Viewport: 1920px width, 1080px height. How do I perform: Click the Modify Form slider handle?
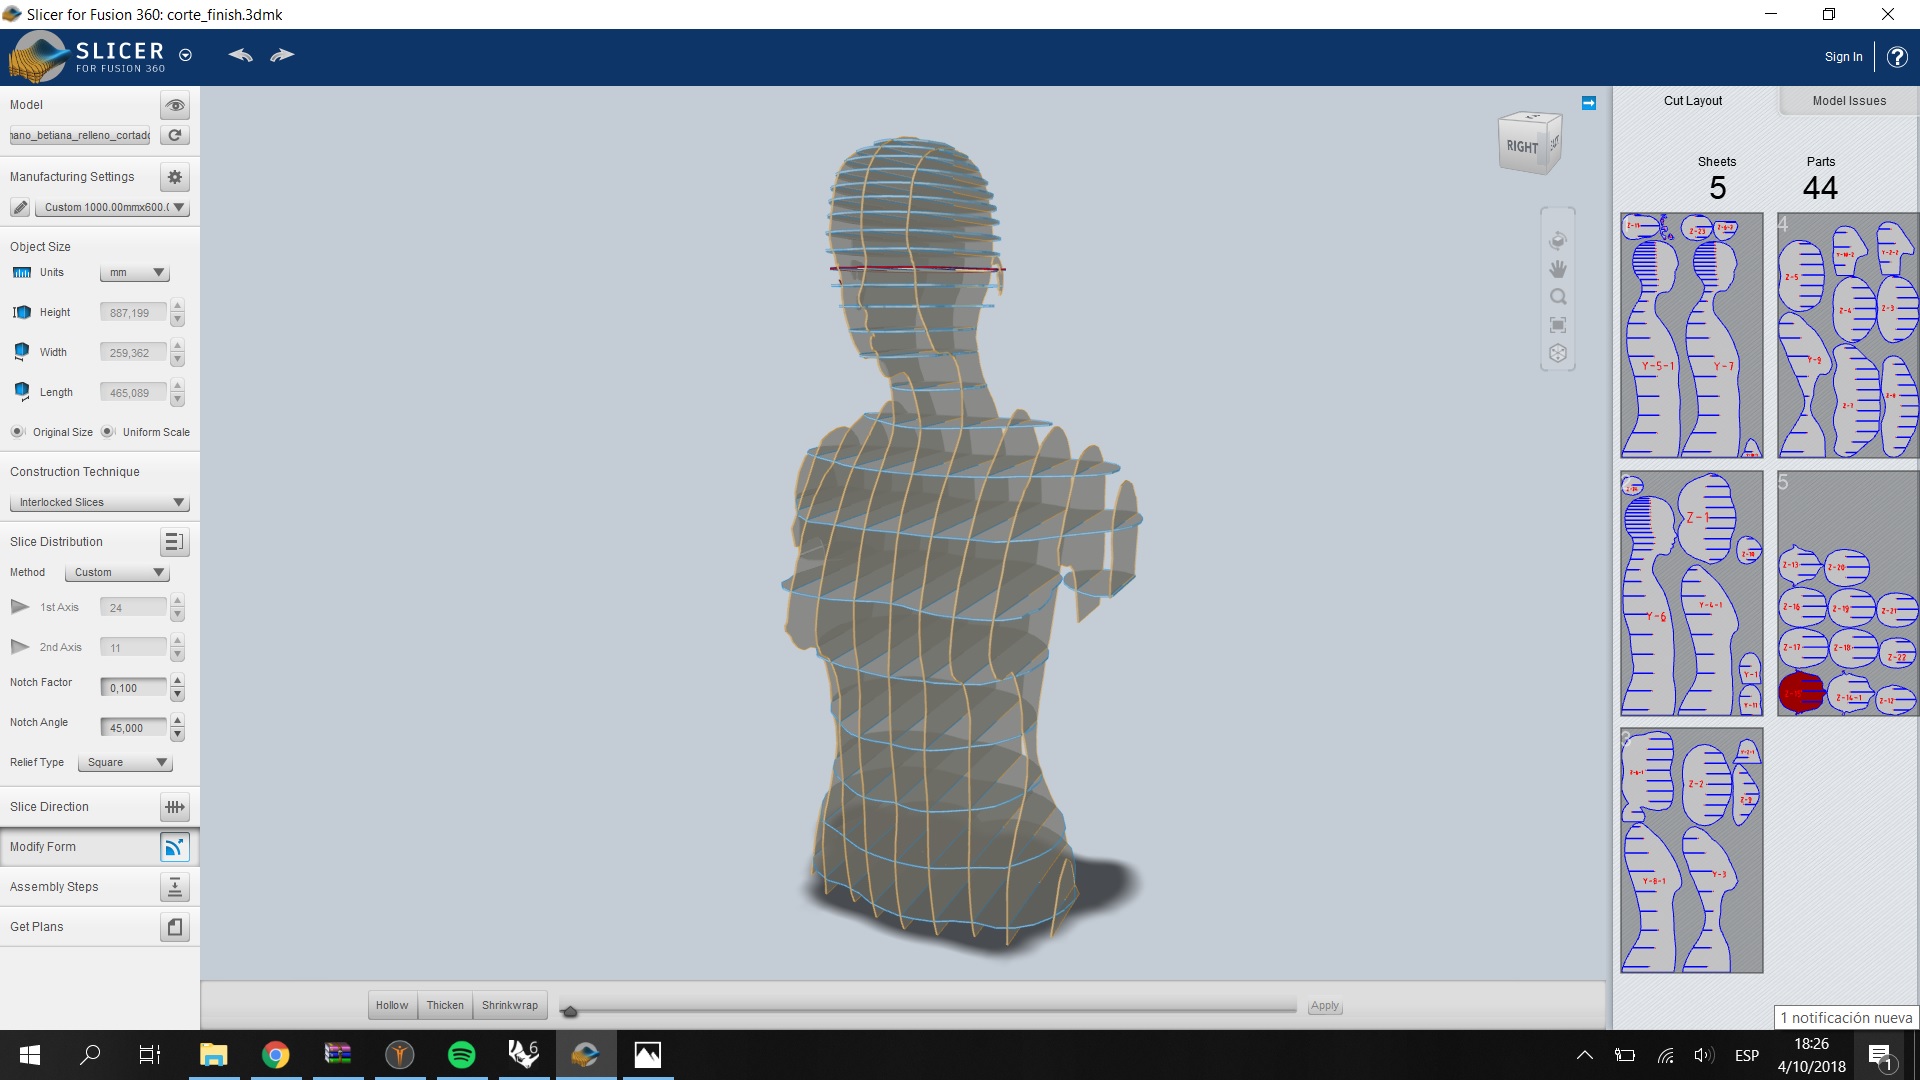569,1012
